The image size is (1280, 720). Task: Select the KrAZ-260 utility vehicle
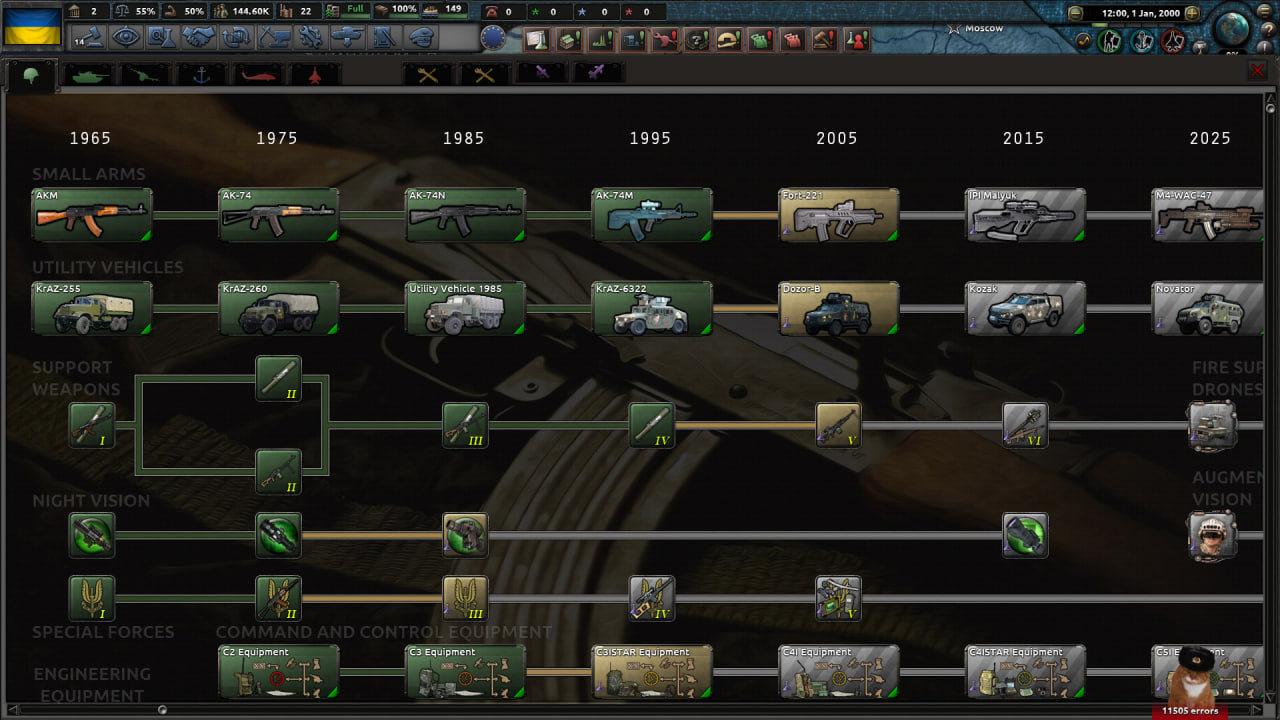[x=279, y=308]
